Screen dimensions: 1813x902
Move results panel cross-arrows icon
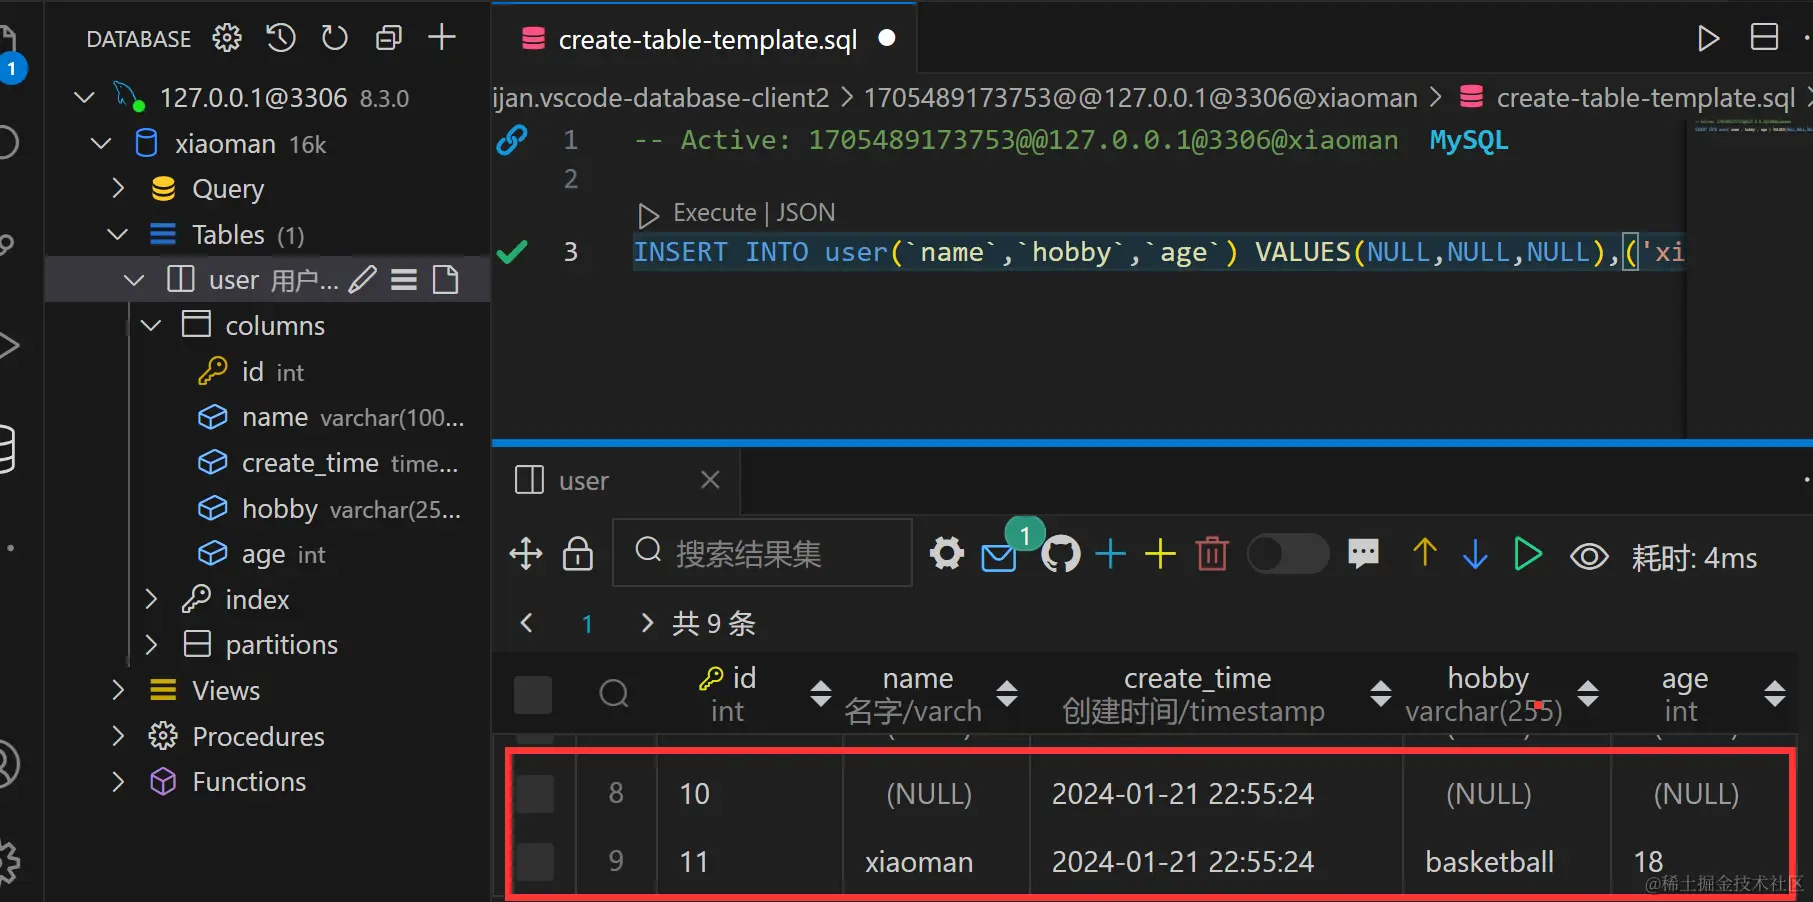coord(526,554)
